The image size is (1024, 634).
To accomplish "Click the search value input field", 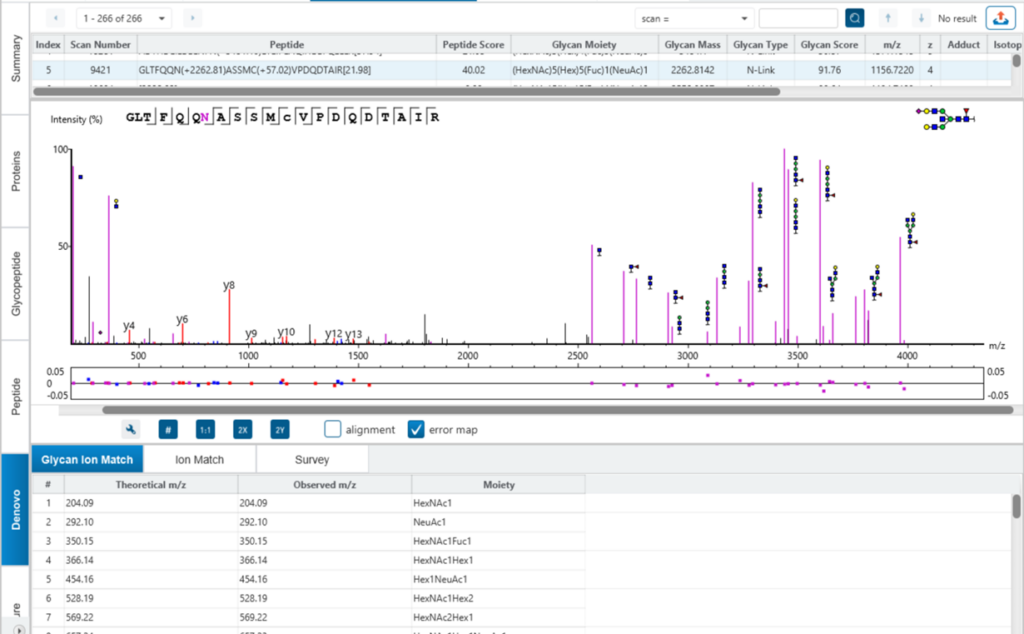I will click(798, 18).
